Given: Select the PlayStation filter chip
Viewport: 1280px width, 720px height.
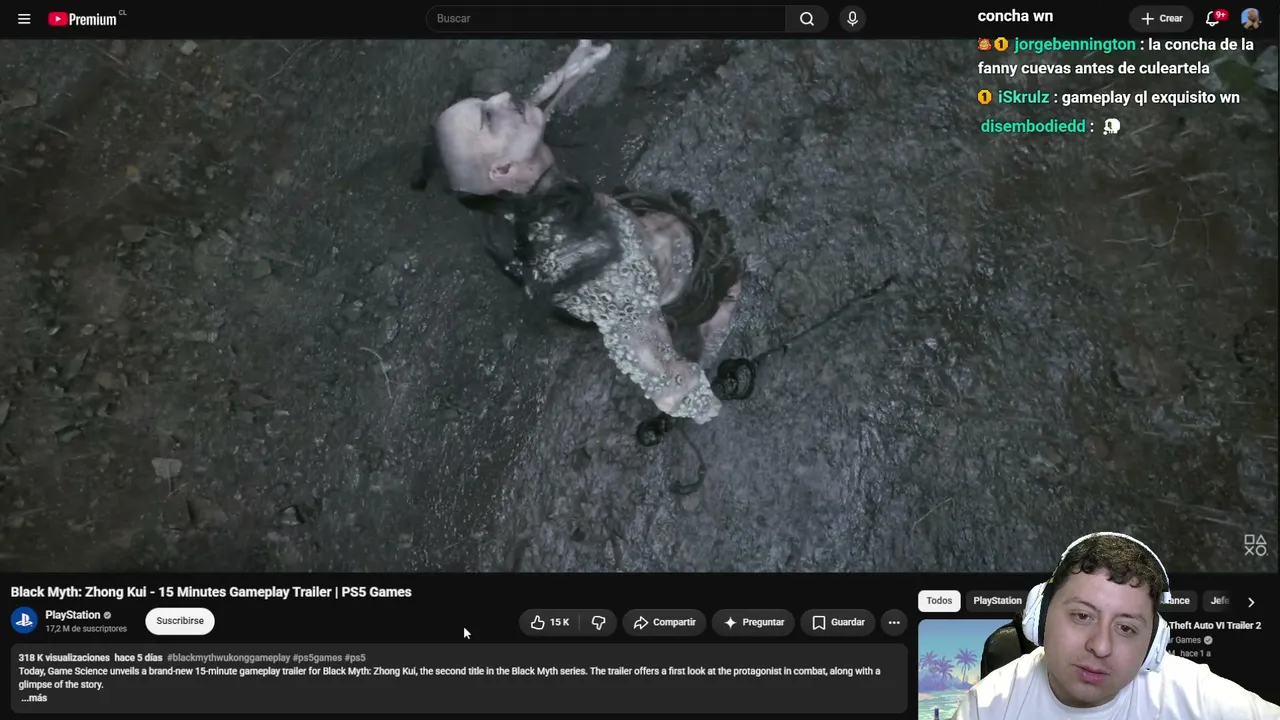Looking at the screenshot, I should click(x=997, y=601).
